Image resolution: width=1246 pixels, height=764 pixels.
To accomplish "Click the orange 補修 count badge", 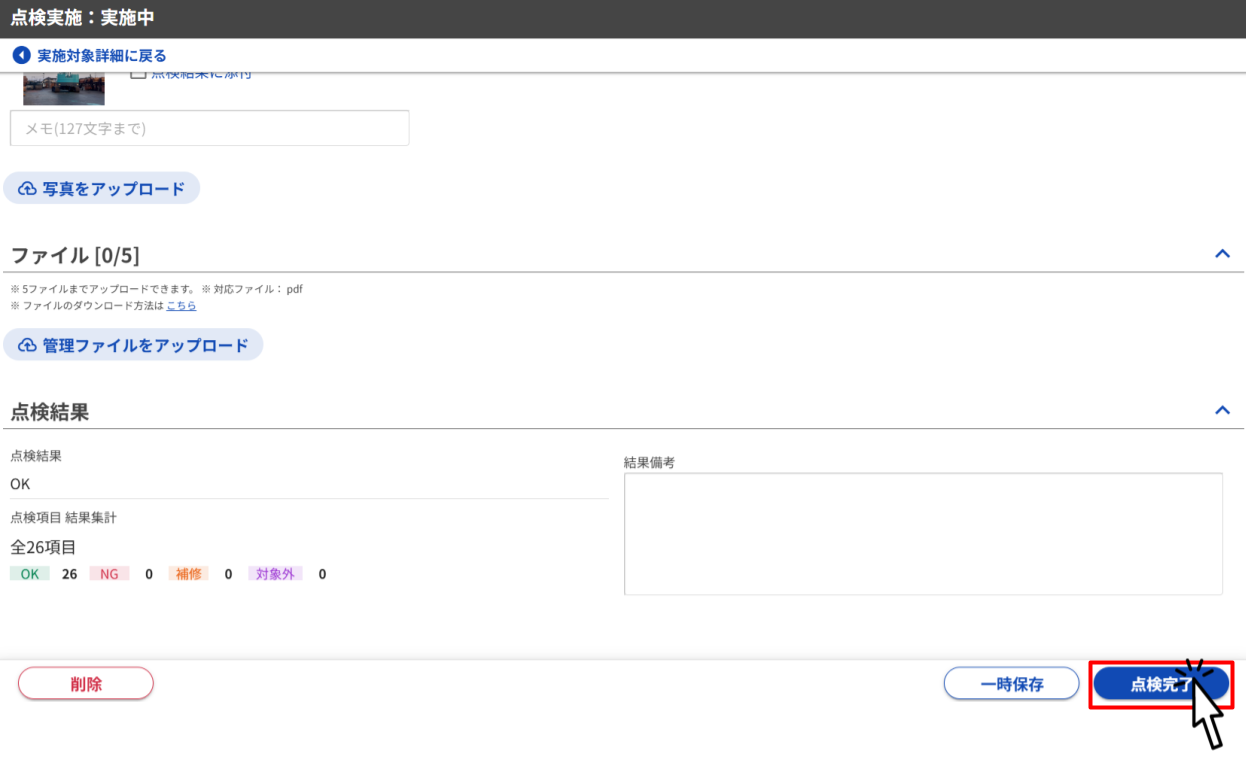I will (188, 575).
